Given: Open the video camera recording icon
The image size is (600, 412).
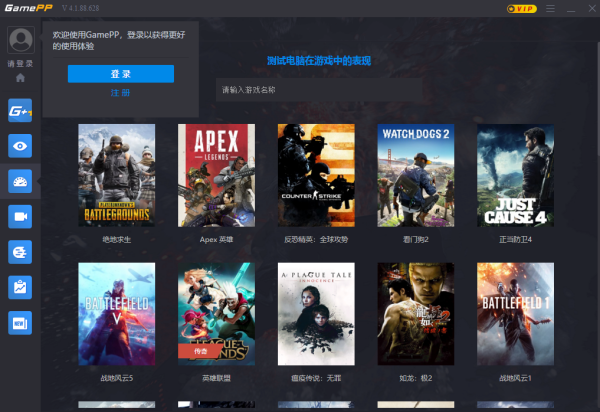Looking at the screenshot, I should [x=20, y=217].
